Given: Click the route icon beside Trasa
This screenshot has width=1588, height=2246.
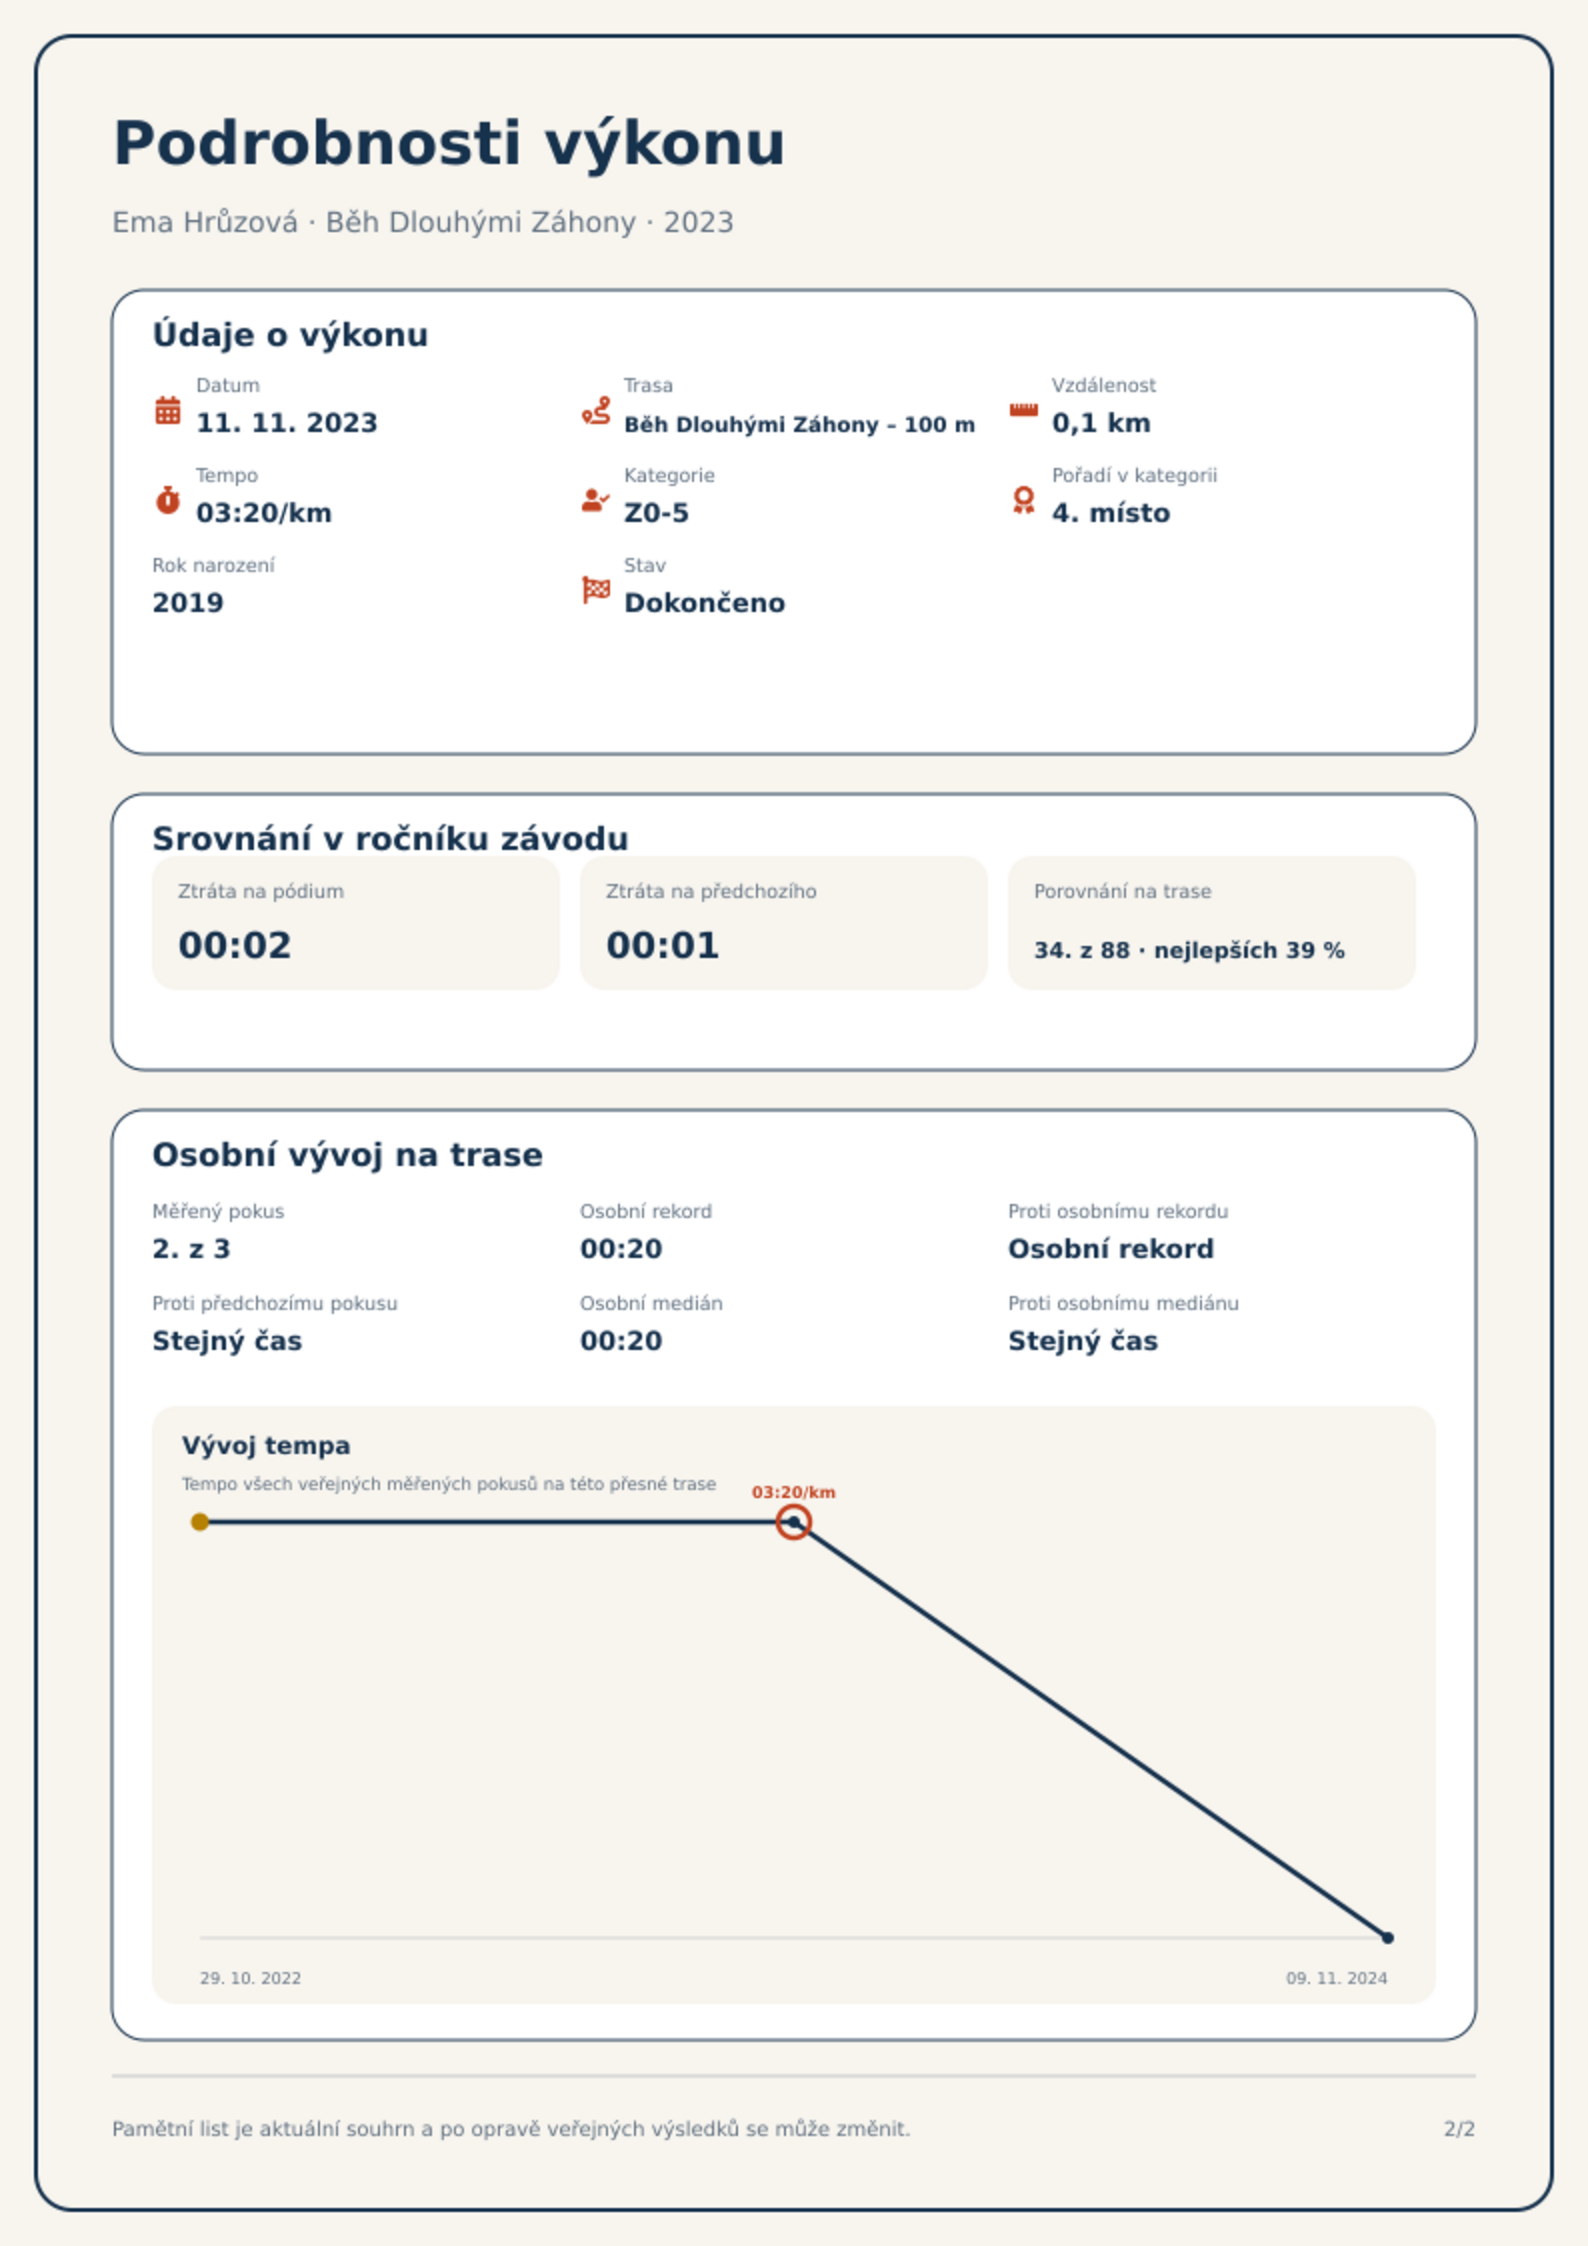Looking at the screenshot, I should coord(596,411).
